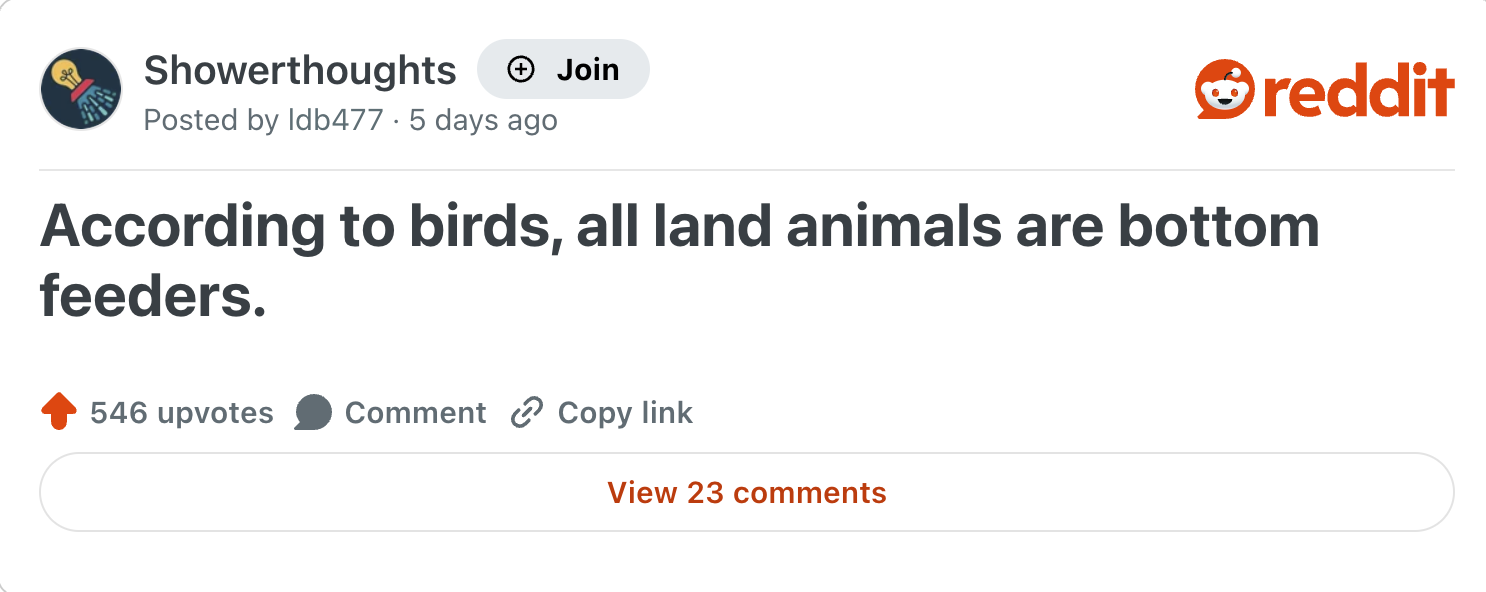This screenshot has width=1486, height=592.
Task: Open the Showerthoughts subreddit name link
Action: pos(300,70)
